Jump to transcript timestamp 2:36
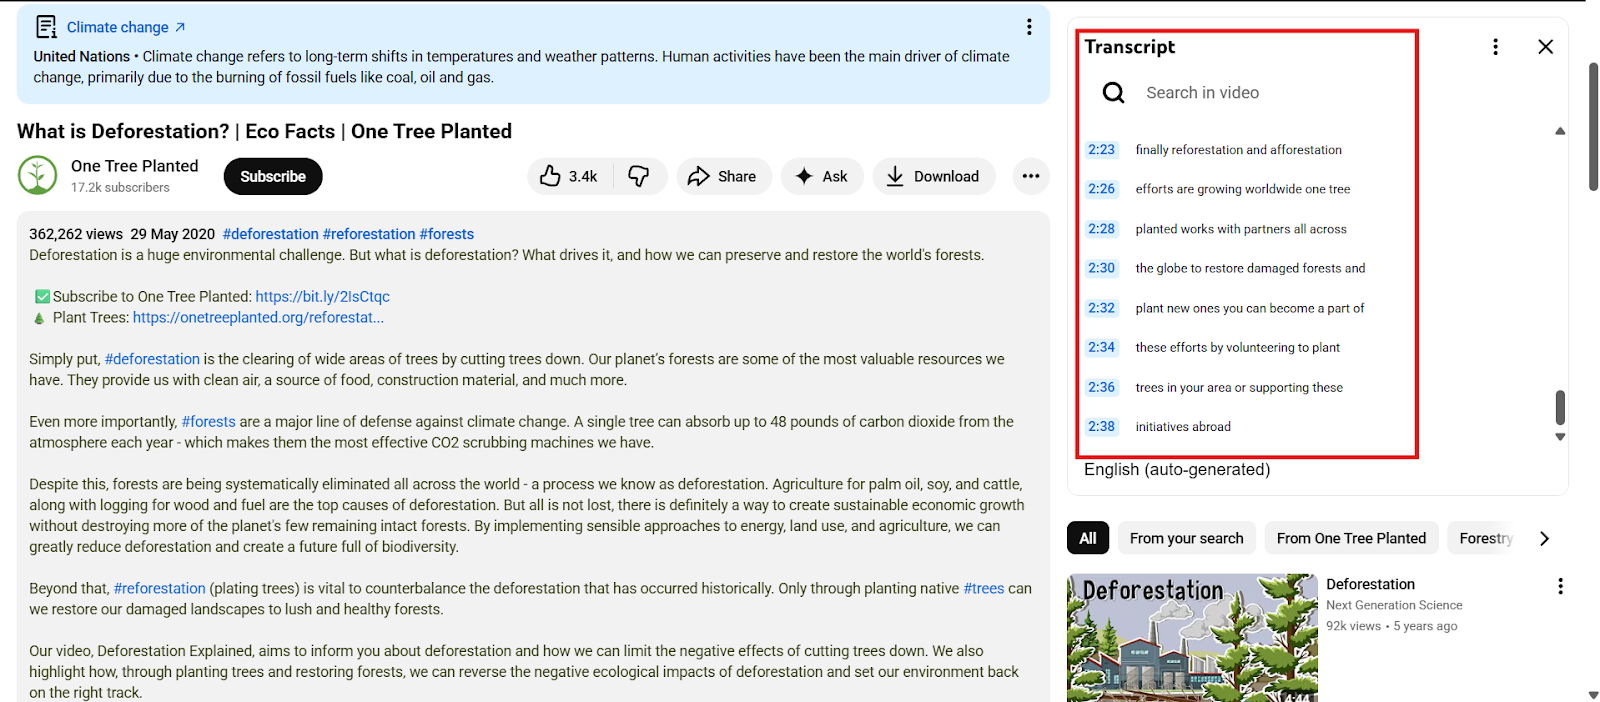 coord(1101,387)
